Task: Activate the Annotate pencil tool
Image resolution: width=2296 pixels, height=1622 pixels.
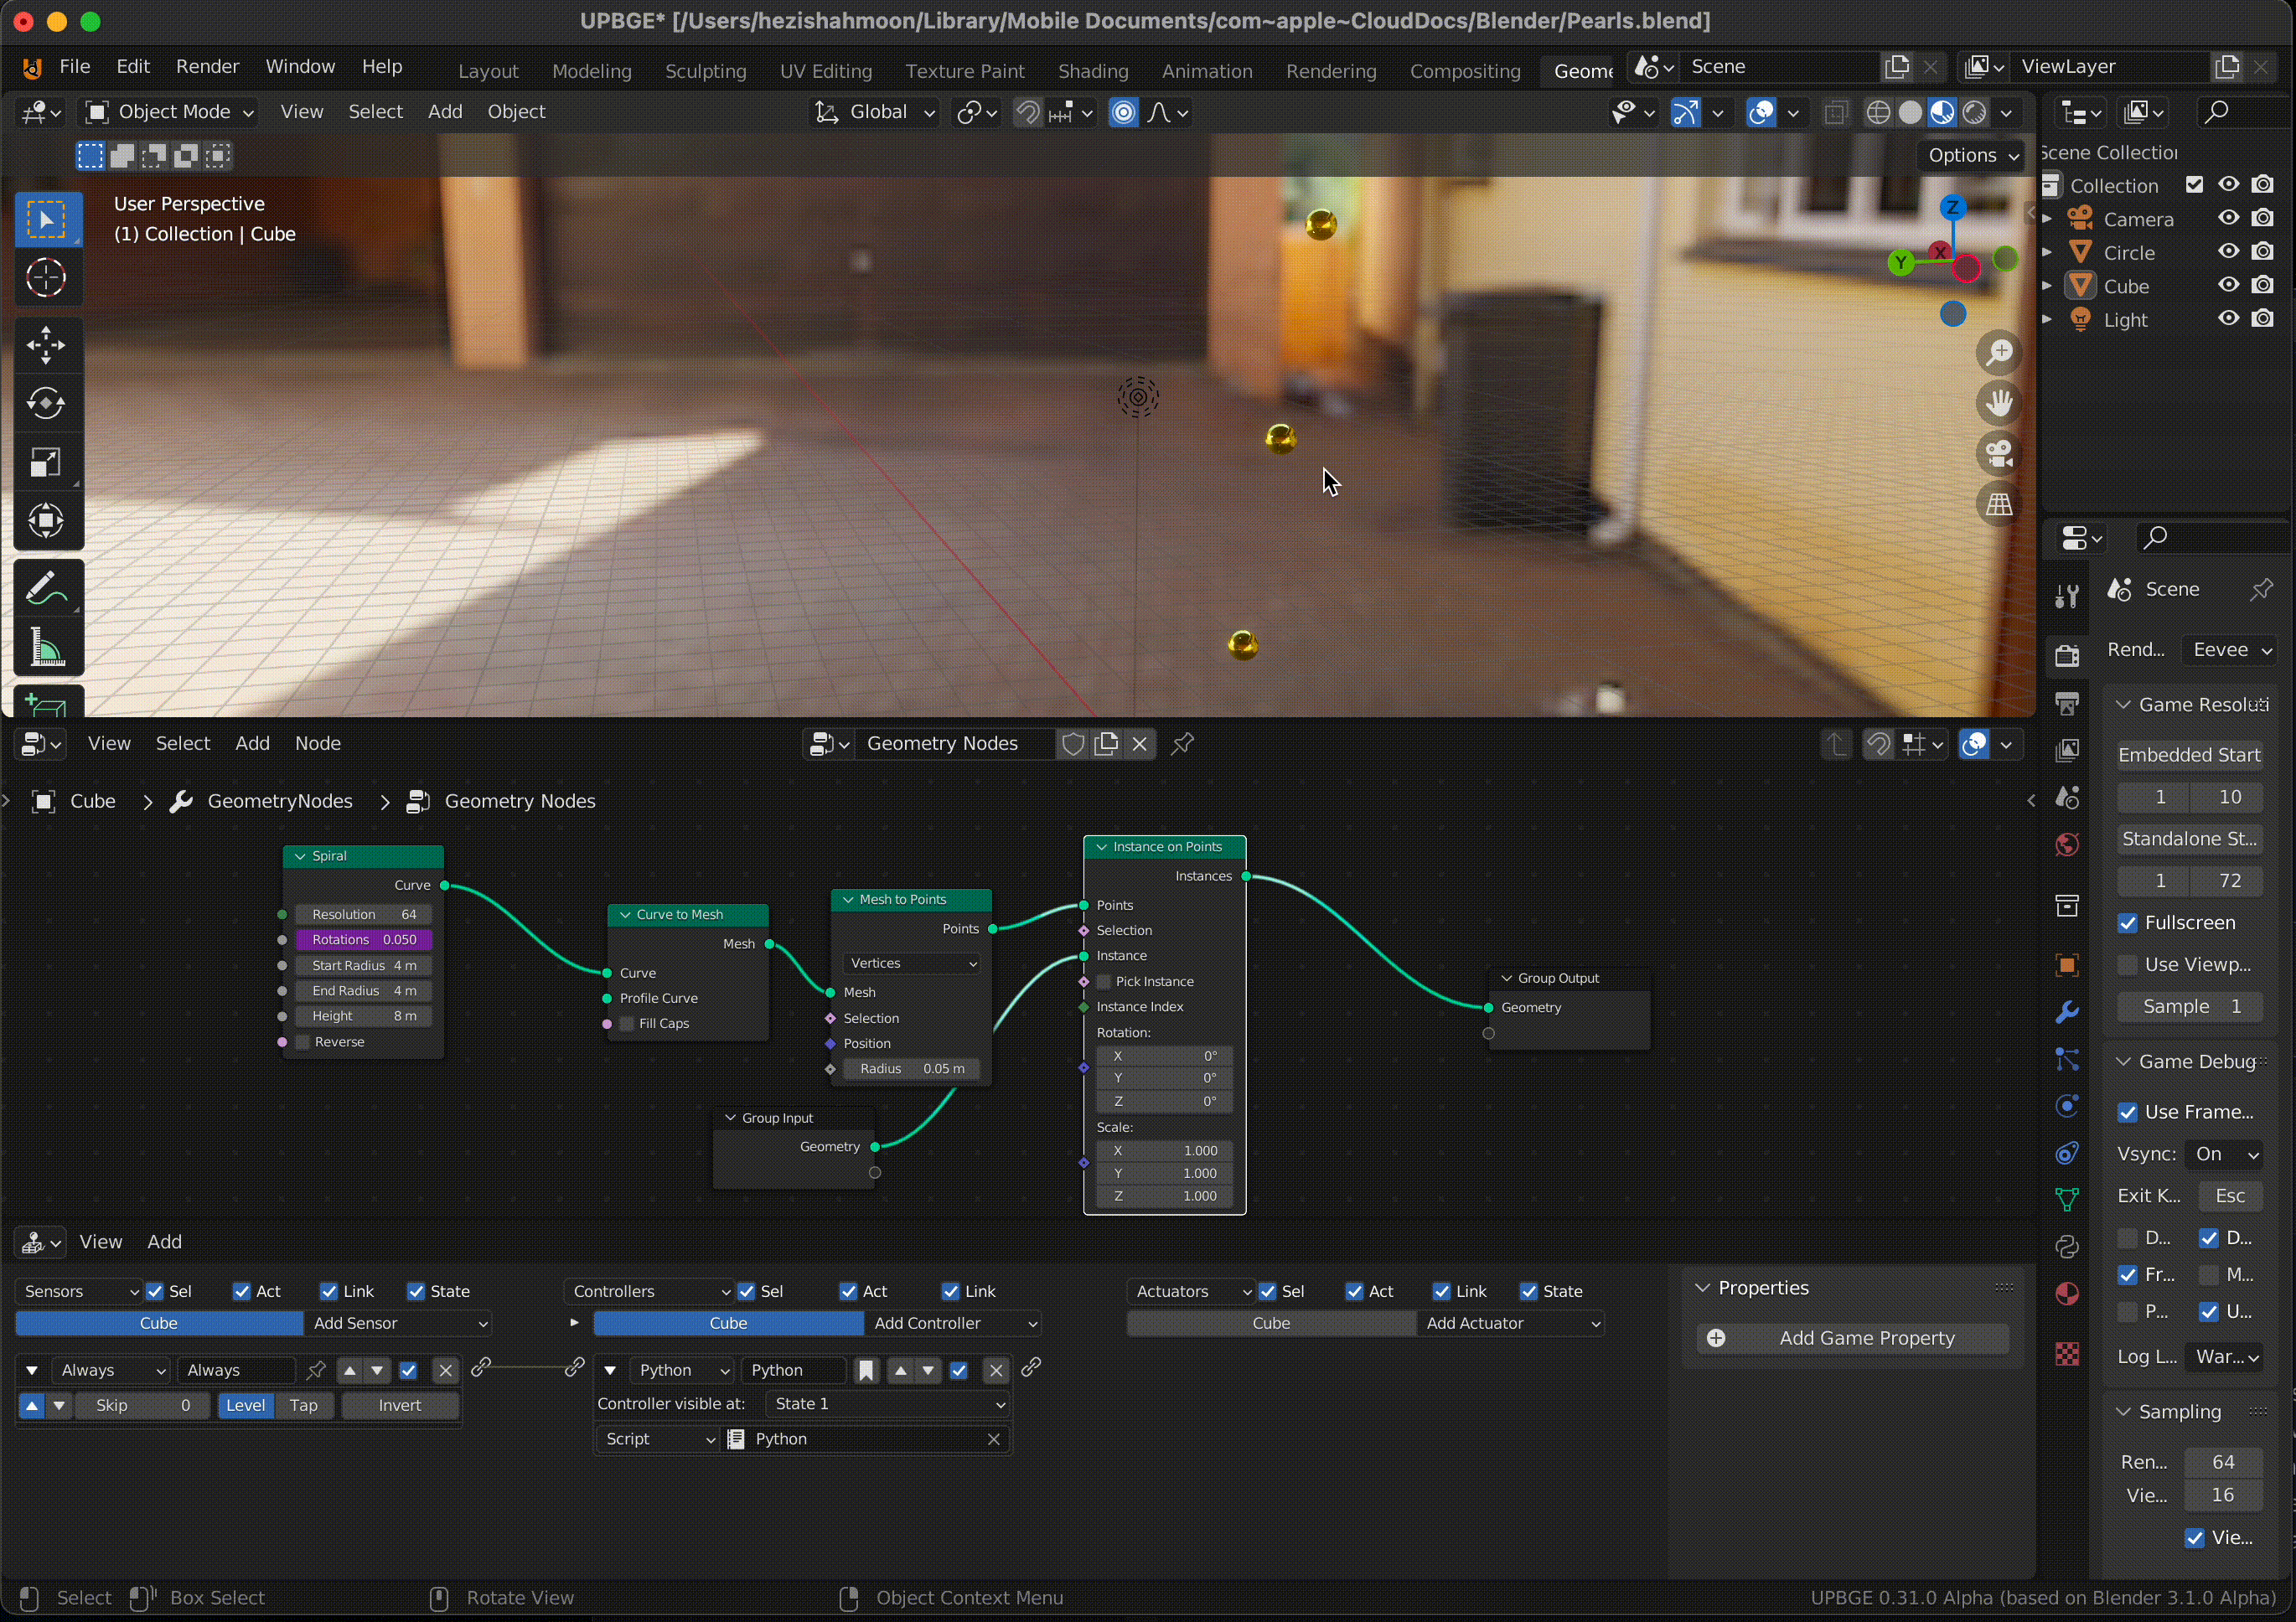Action: [46, 589]
